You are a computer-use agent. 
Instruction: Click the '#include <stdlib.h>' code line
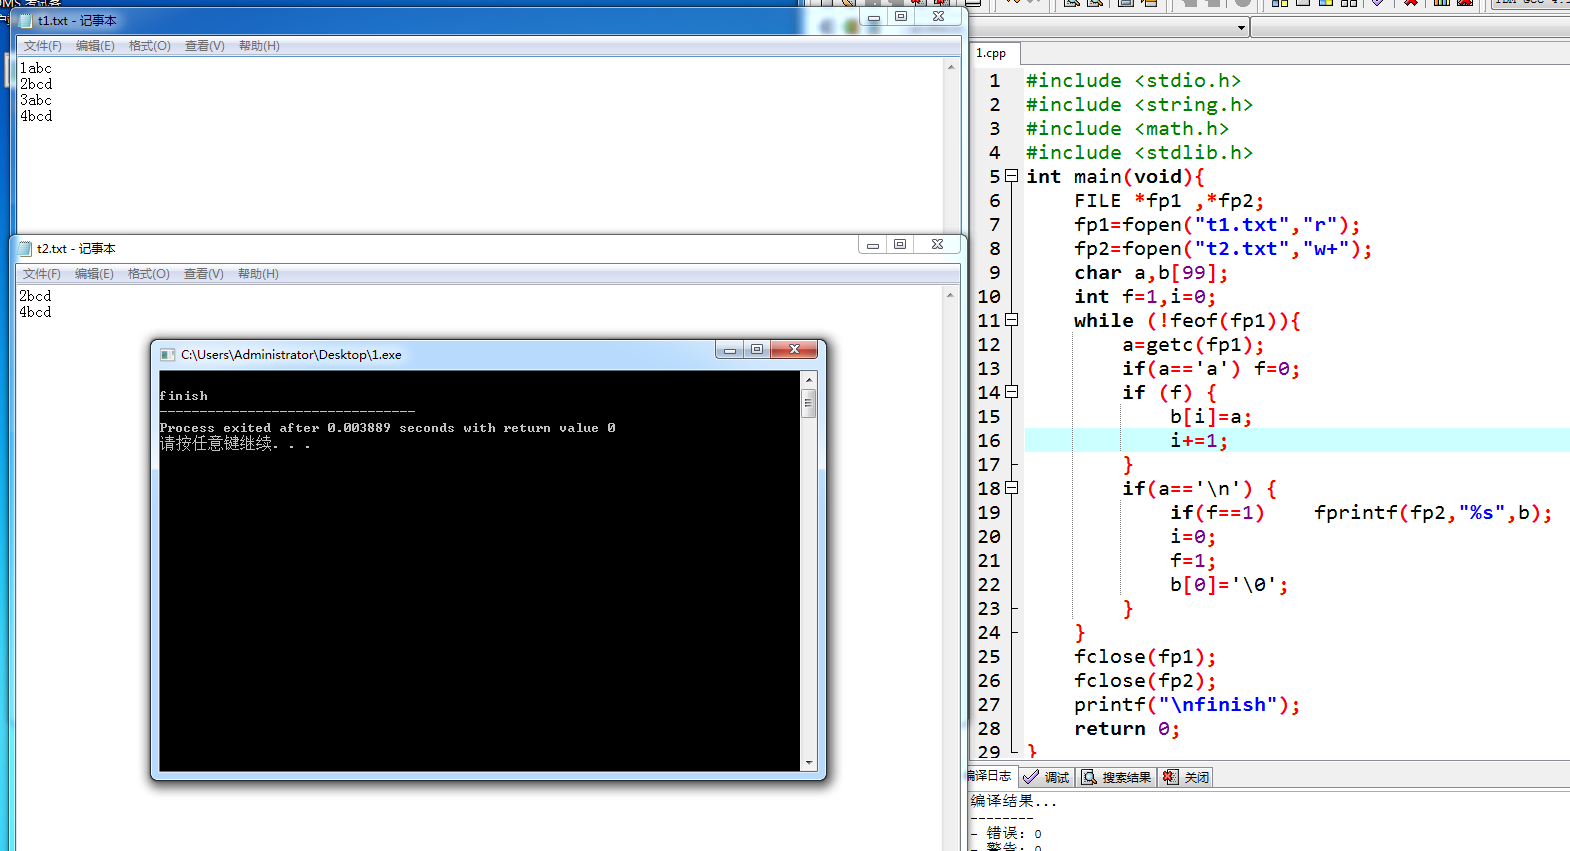pyautogui.click(x=1140, y=152)
